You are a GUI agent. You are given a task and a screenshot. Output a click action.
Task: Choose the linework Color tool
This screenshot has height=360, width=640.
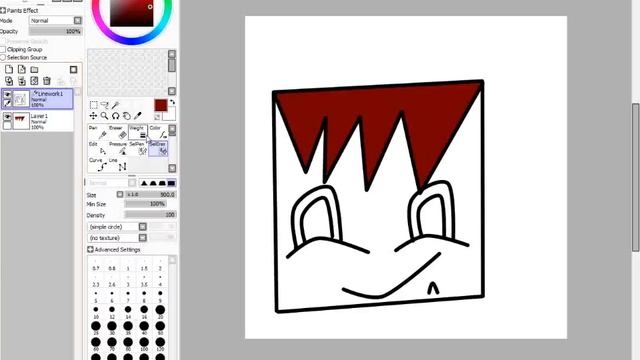pyautogui.click(x=158, y=132)
